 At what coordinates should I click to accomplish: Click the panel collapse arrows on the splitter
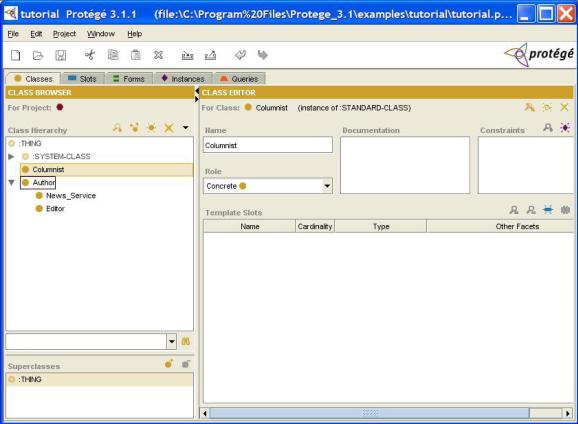coord(196,95)
